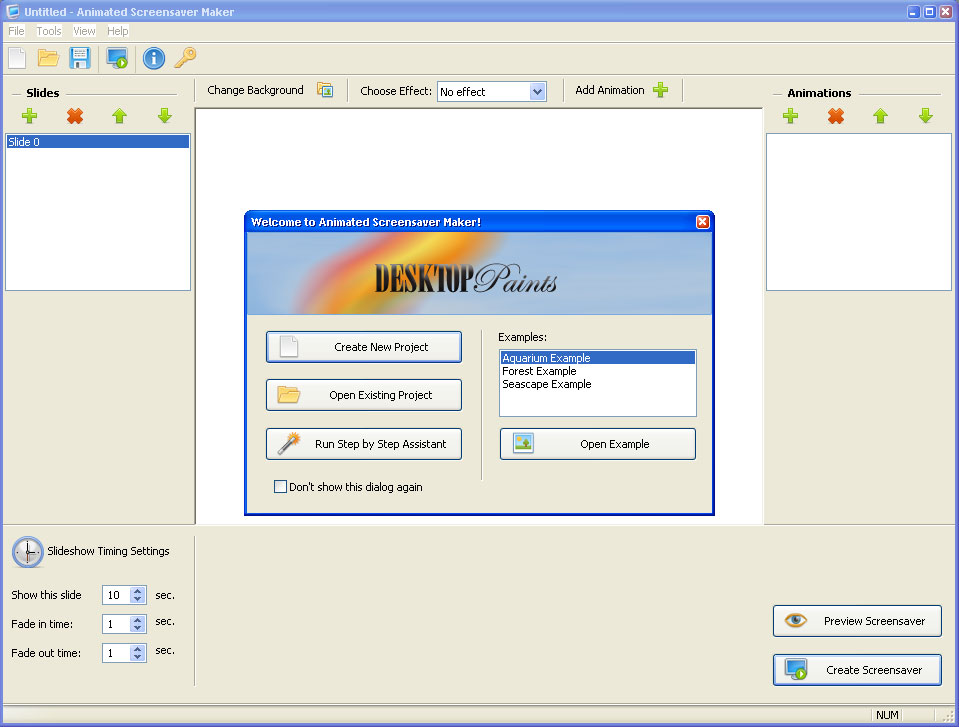The height and width of the screenshot is (727, 959).
Task: Decrease Fade in time value
Action: pyautogui.click(x=138, y=628)
